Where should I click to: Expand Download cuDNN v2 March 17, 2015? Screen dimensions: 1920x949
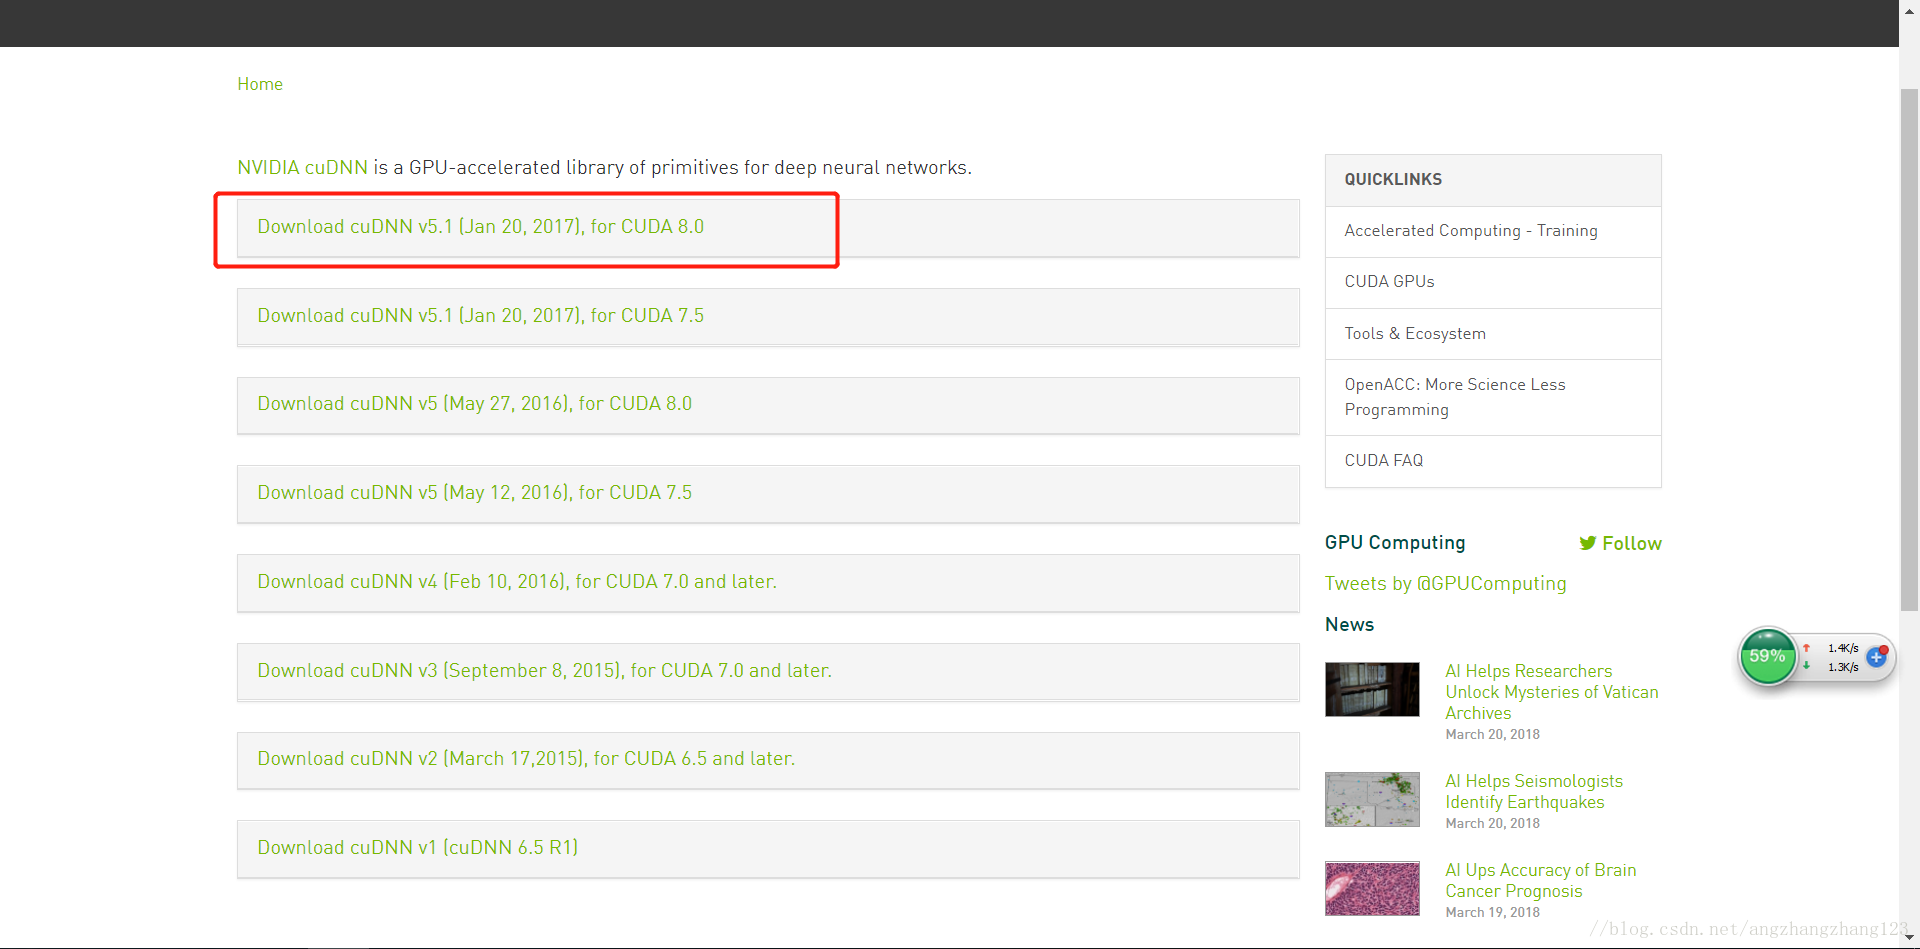(x=768, y=759)
